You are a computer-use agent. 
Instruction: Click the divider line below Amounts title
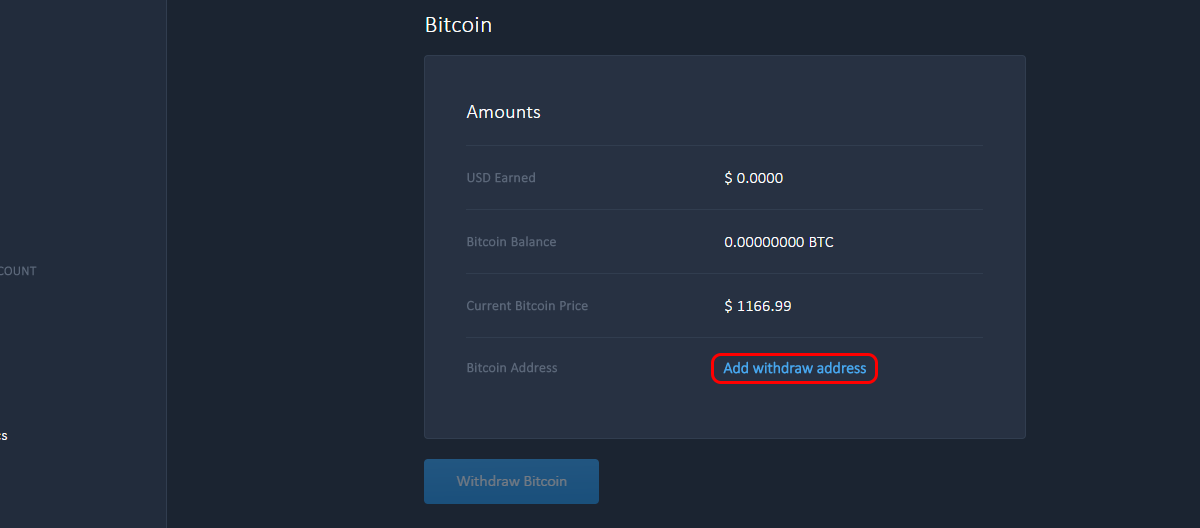[x=725, y=146]
